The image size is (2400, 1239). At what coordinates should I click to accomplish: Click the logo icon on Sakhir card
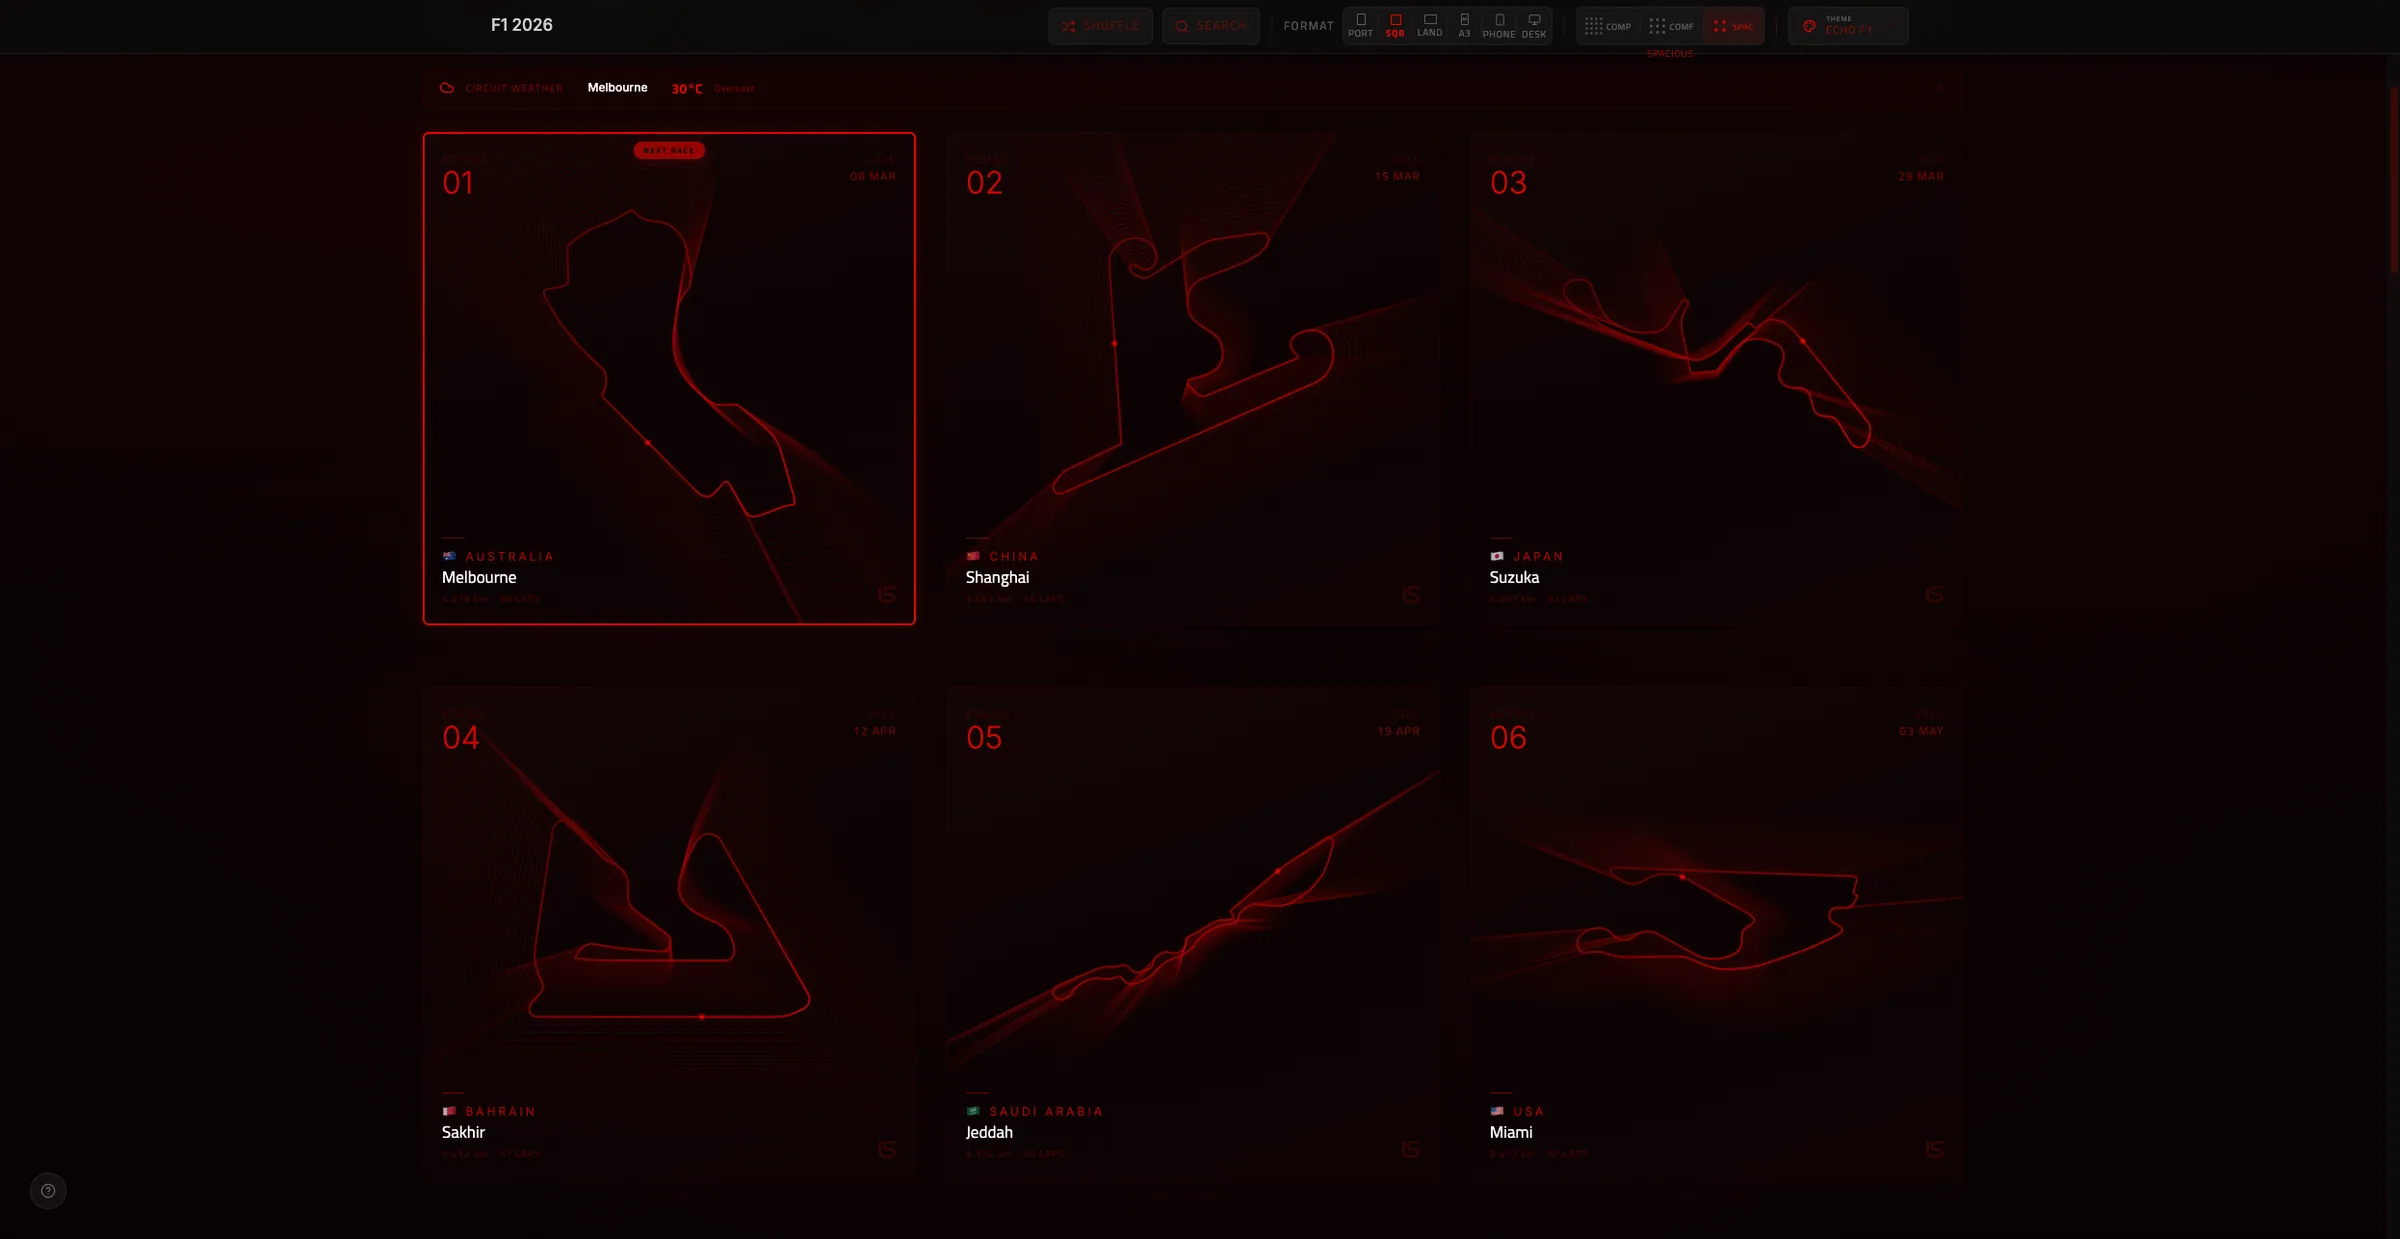click(887, 1150)
